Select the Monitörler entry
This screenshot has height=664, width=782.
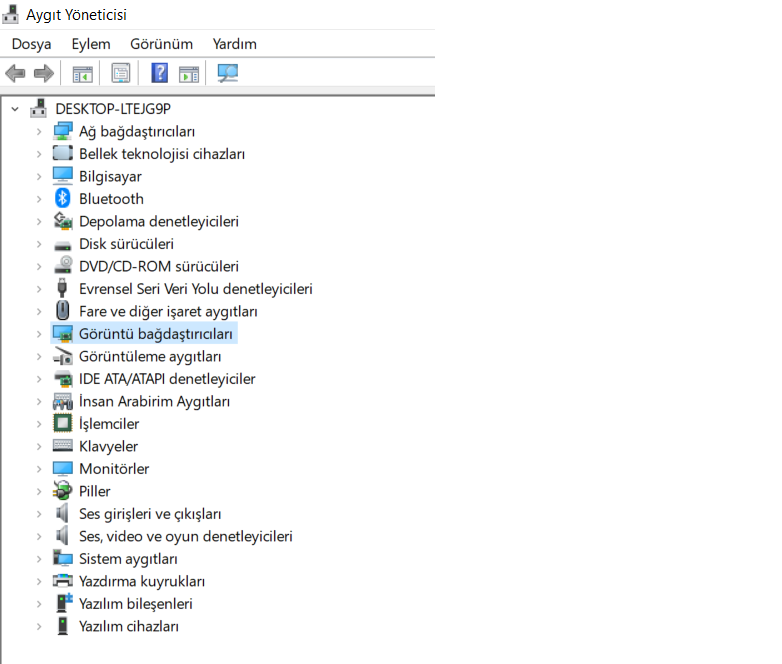point(114,469)
